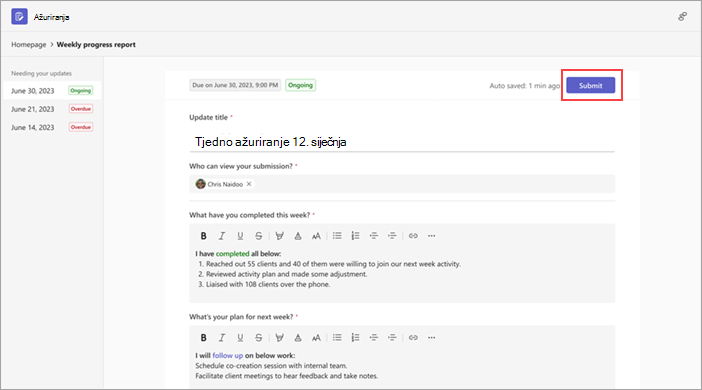Insert numbered list in next-week plan editor
The height and width of the screenshot is (390, 702).
[x=355, y=338]
